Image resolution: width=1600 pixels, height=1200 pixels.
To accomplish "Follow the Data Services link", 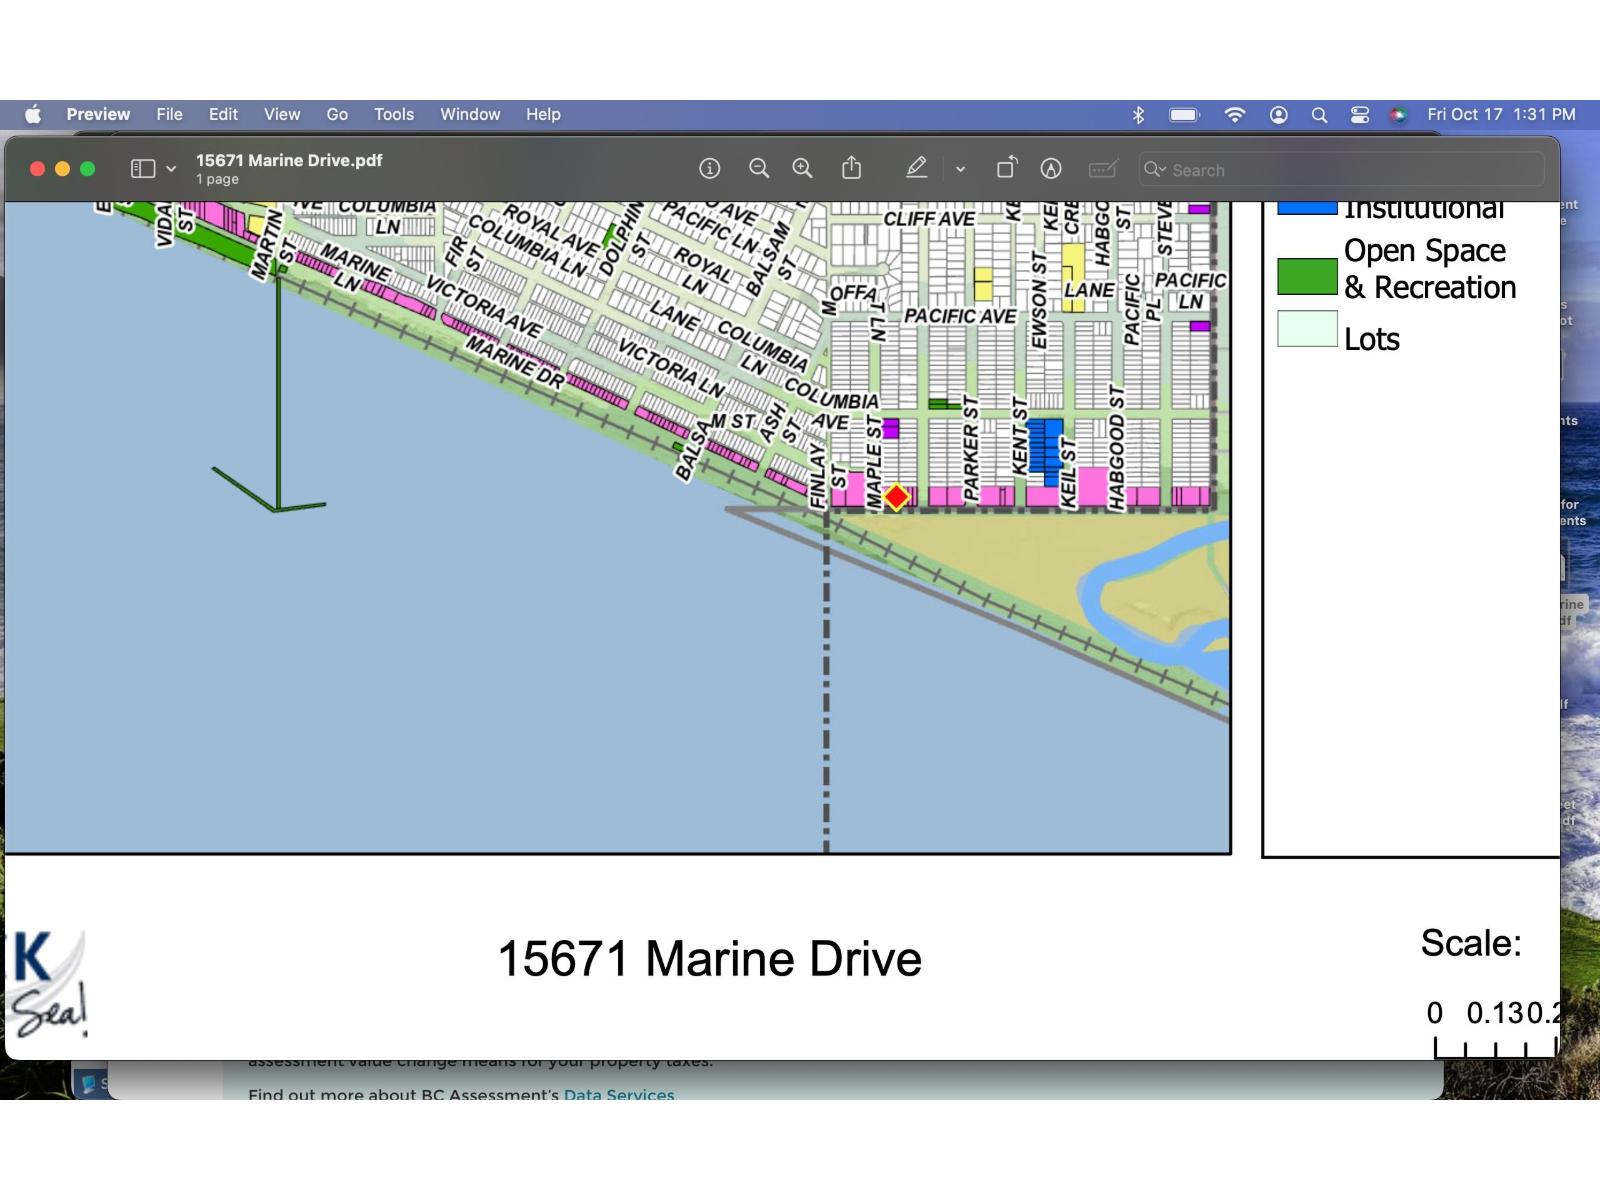I will pos(619,1094).
